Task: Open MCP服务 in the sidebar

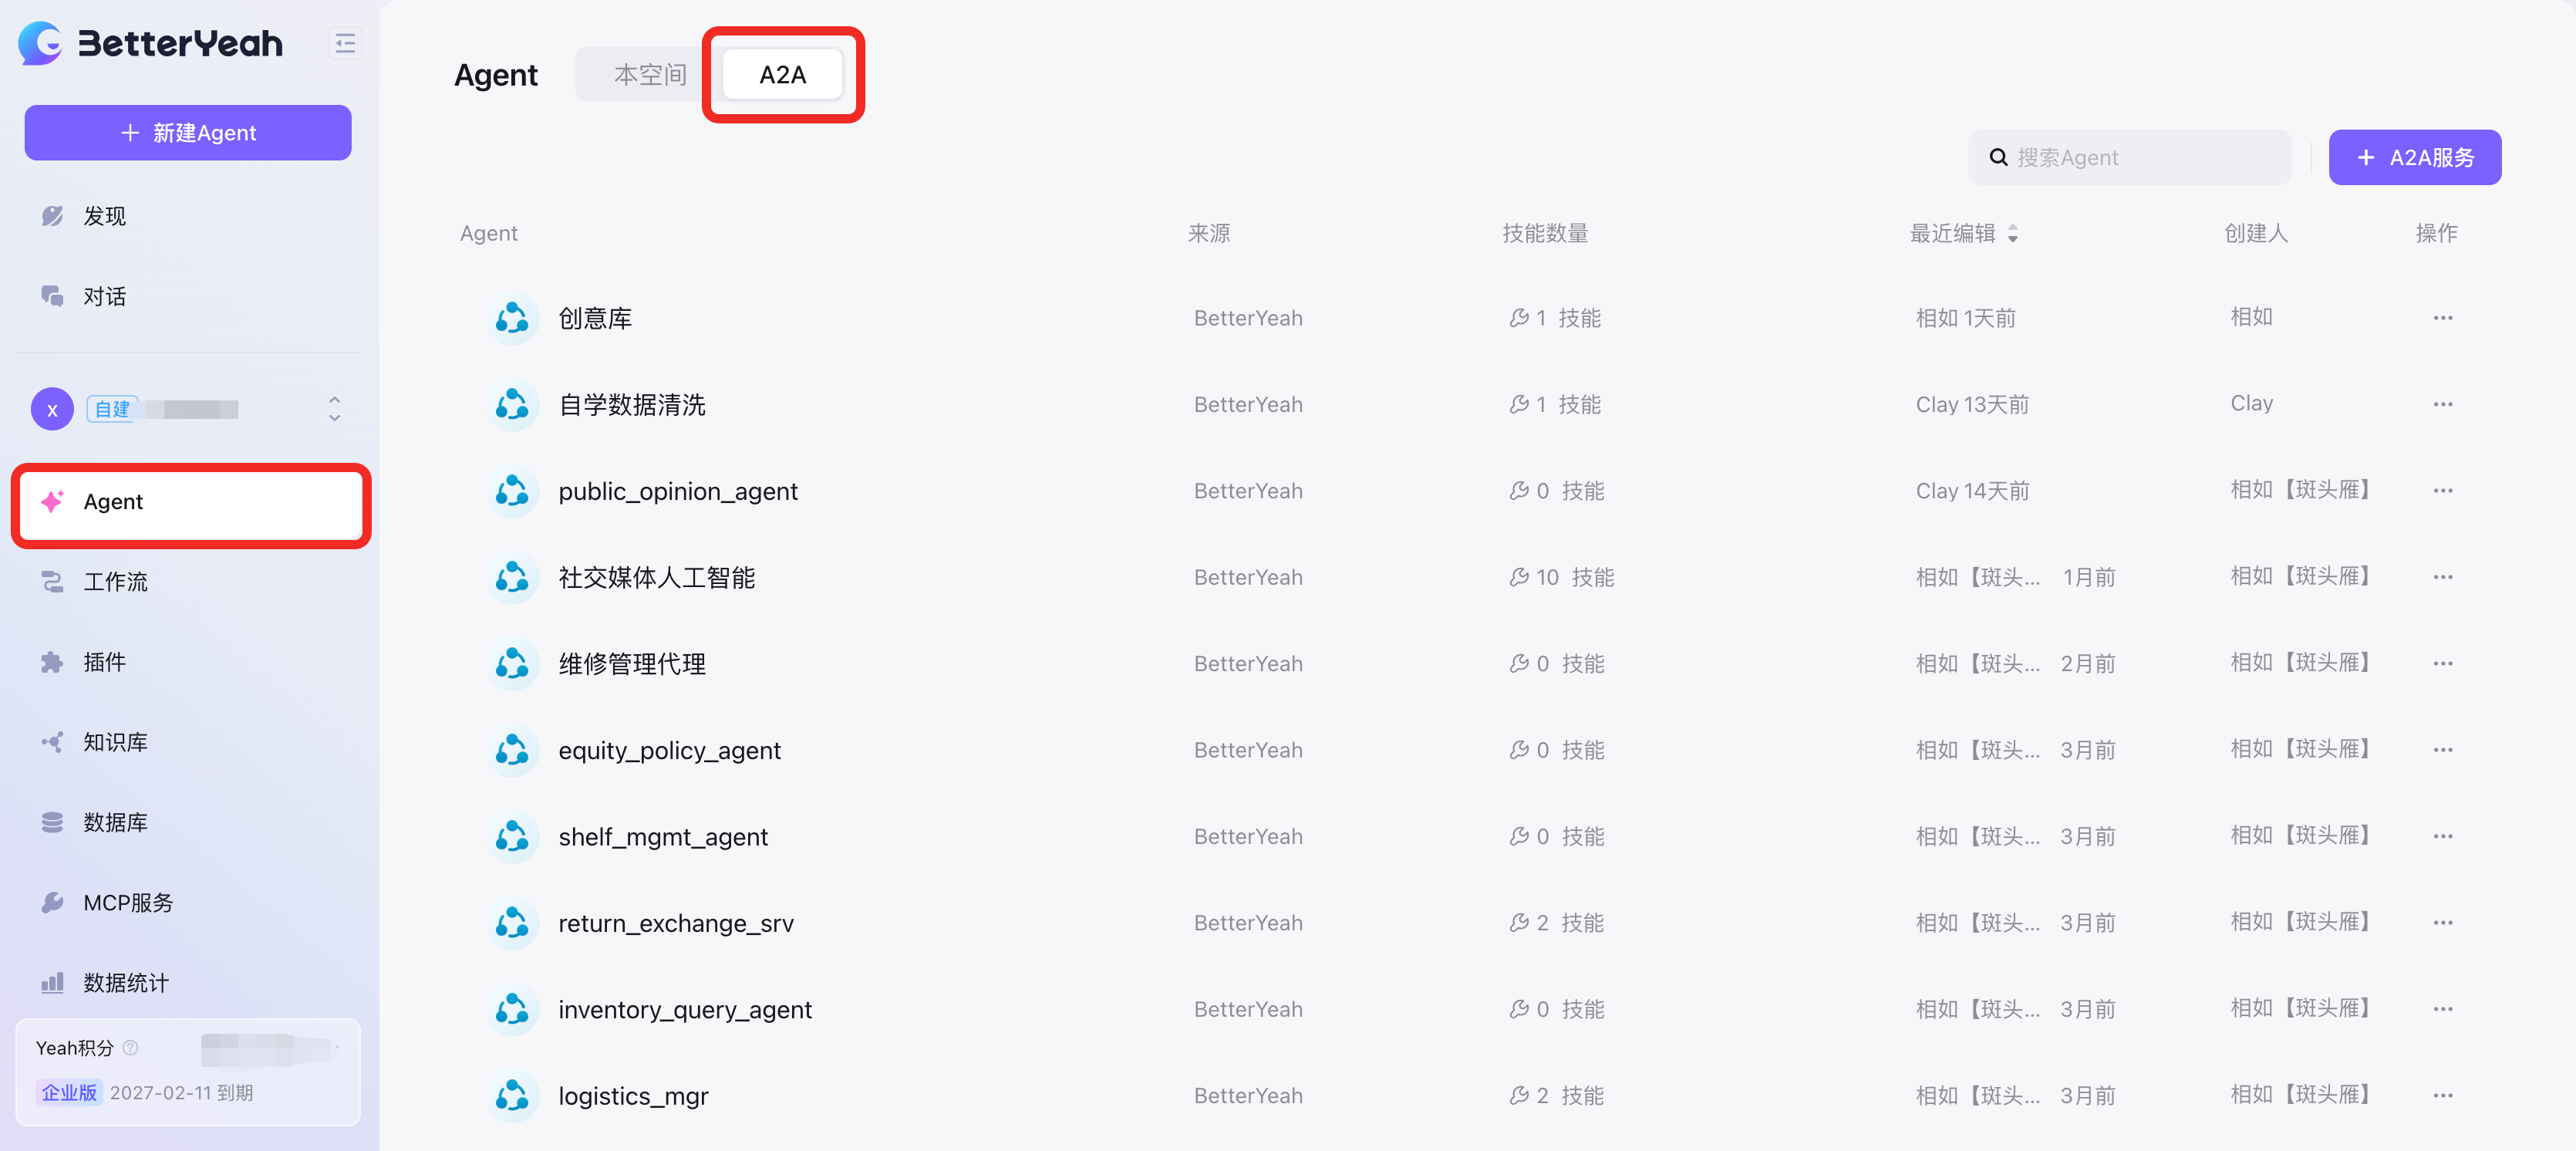Action: click(128, 902)
